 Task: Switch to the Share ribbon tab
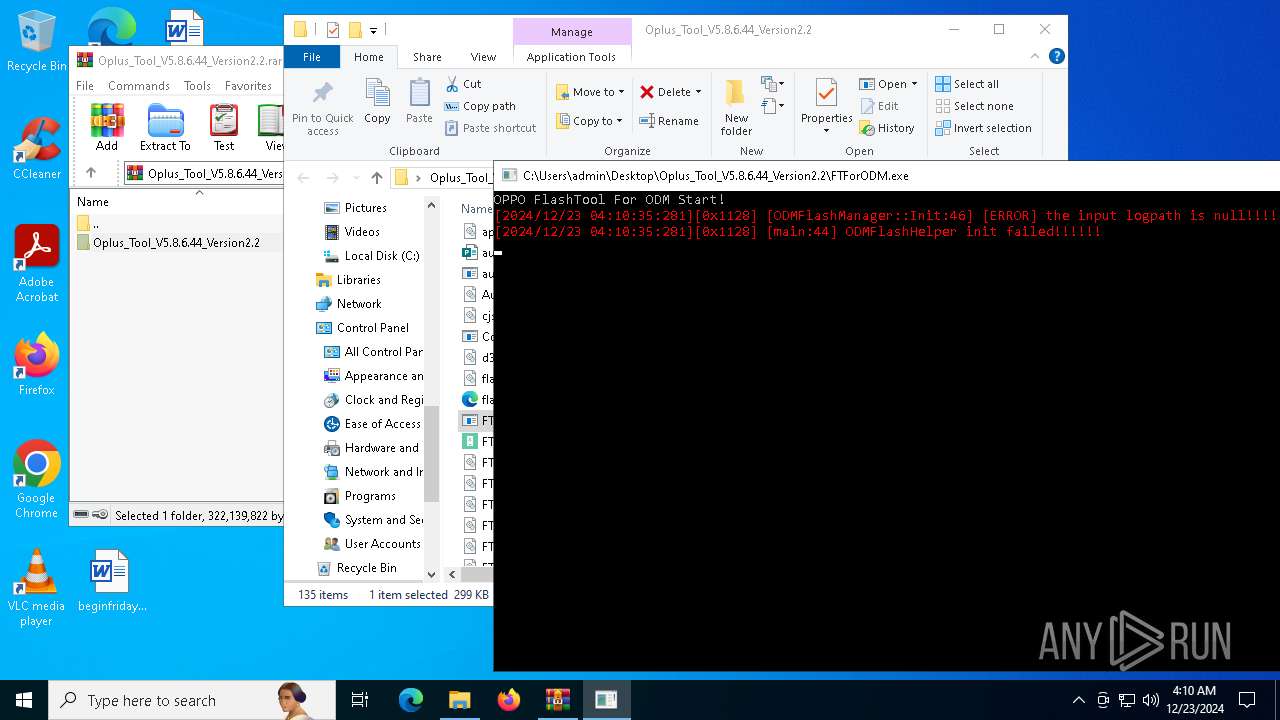tap(427, 57)
